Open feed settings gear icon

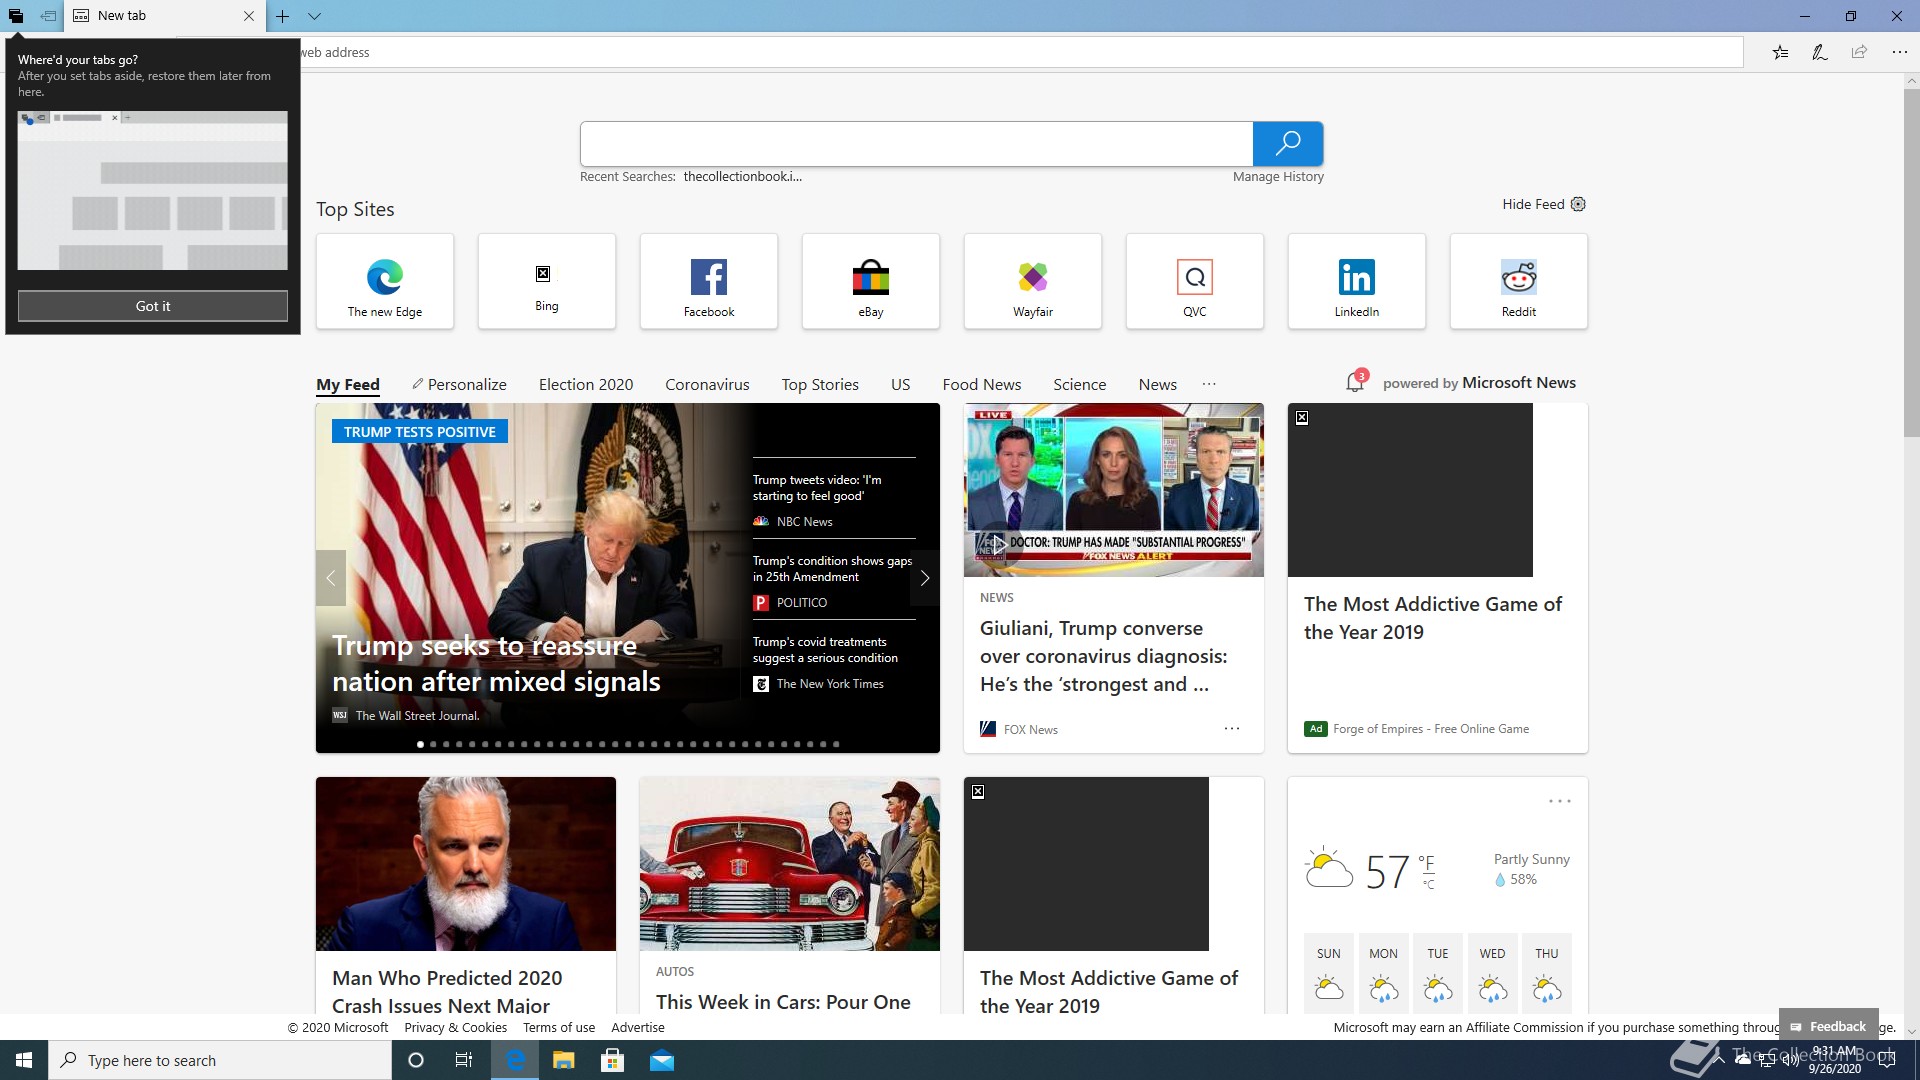(x=1578, y=204)
